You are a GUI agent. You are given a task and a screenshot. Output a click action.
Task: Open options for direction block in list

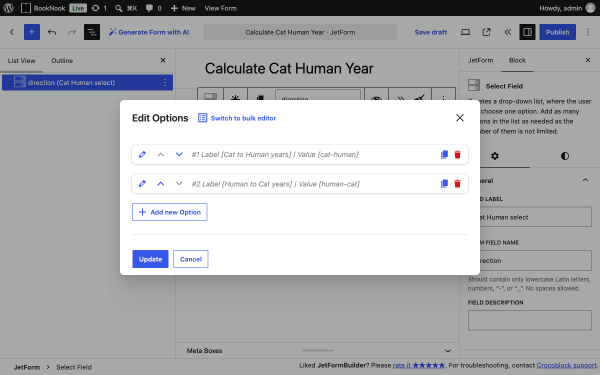coord(165,82)
